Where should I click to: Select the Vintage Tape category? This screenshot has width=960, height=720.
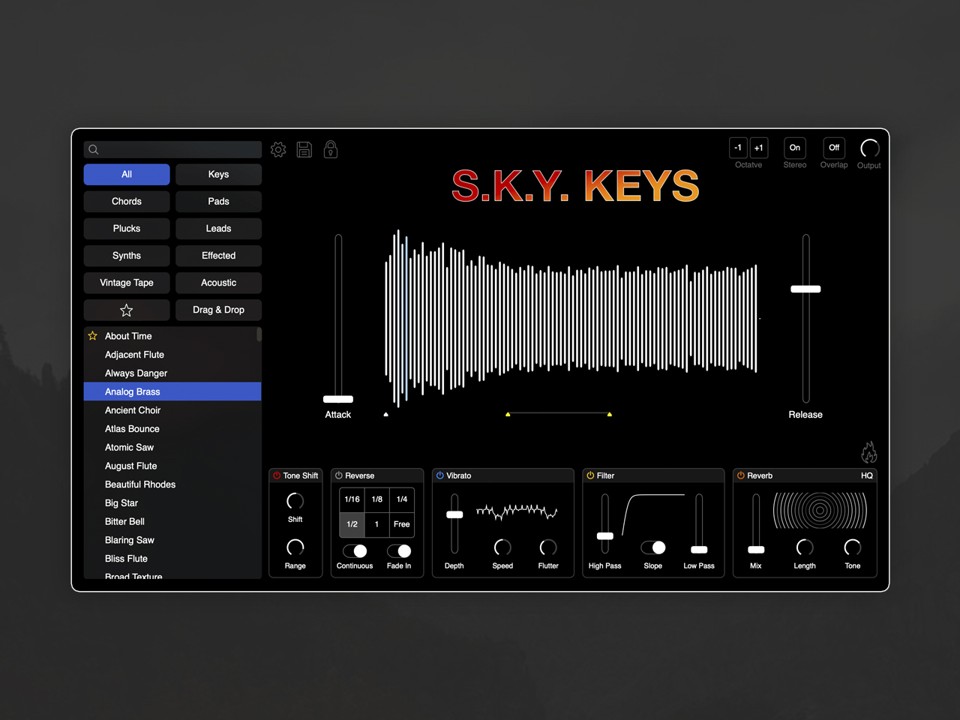click(x=127, y=283)
